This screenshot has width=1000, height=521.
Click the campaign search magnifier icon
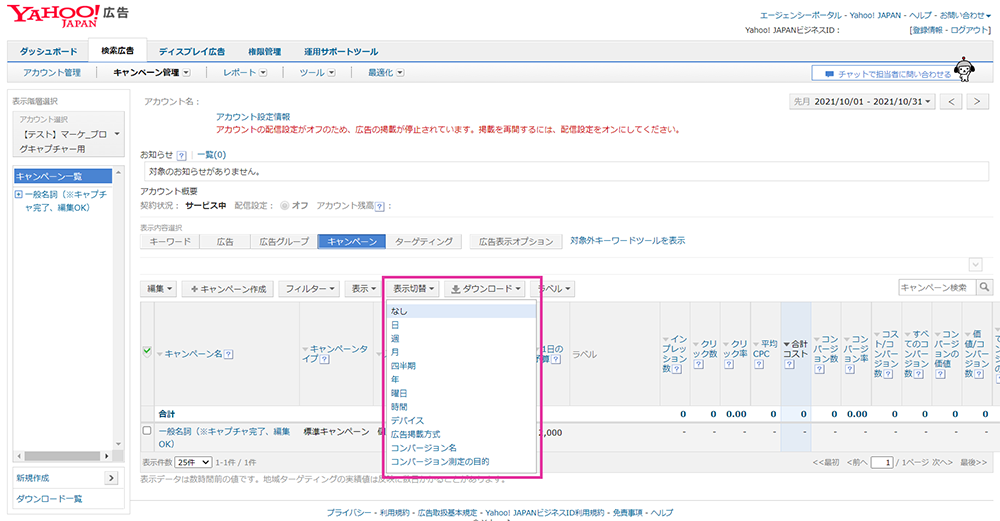985,288
